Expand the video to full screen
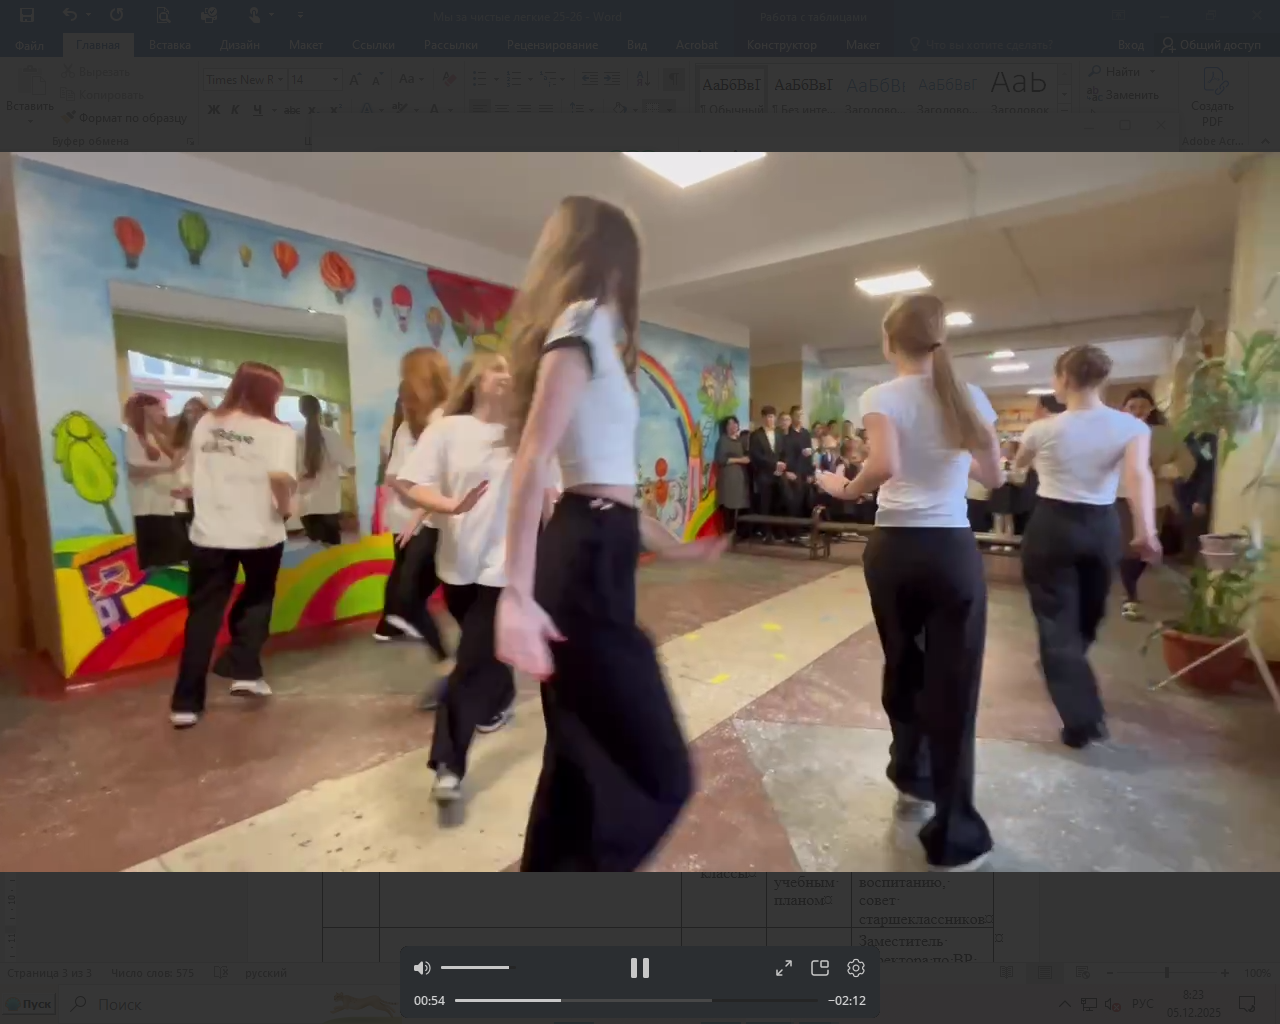1280x1024 pixels. (784, 968)
